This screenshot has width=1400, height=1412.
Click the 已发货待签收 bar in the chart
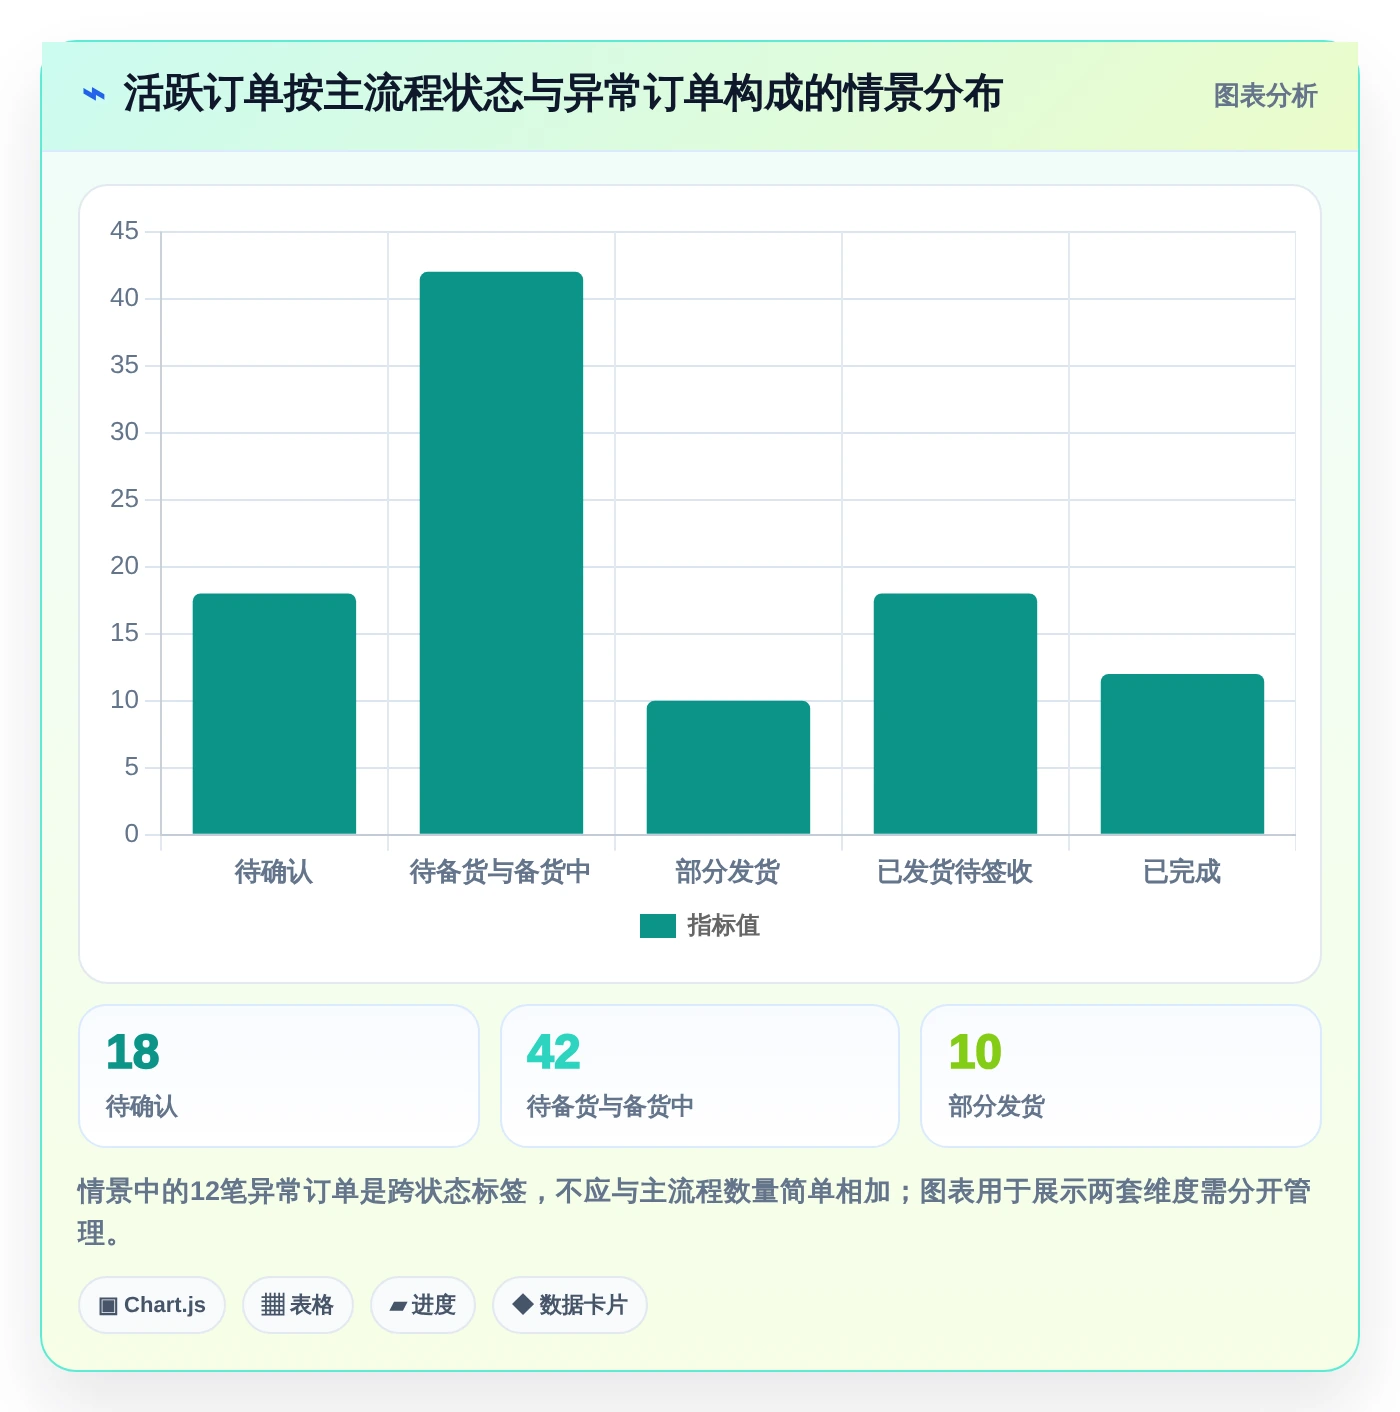tap(955, 714)
